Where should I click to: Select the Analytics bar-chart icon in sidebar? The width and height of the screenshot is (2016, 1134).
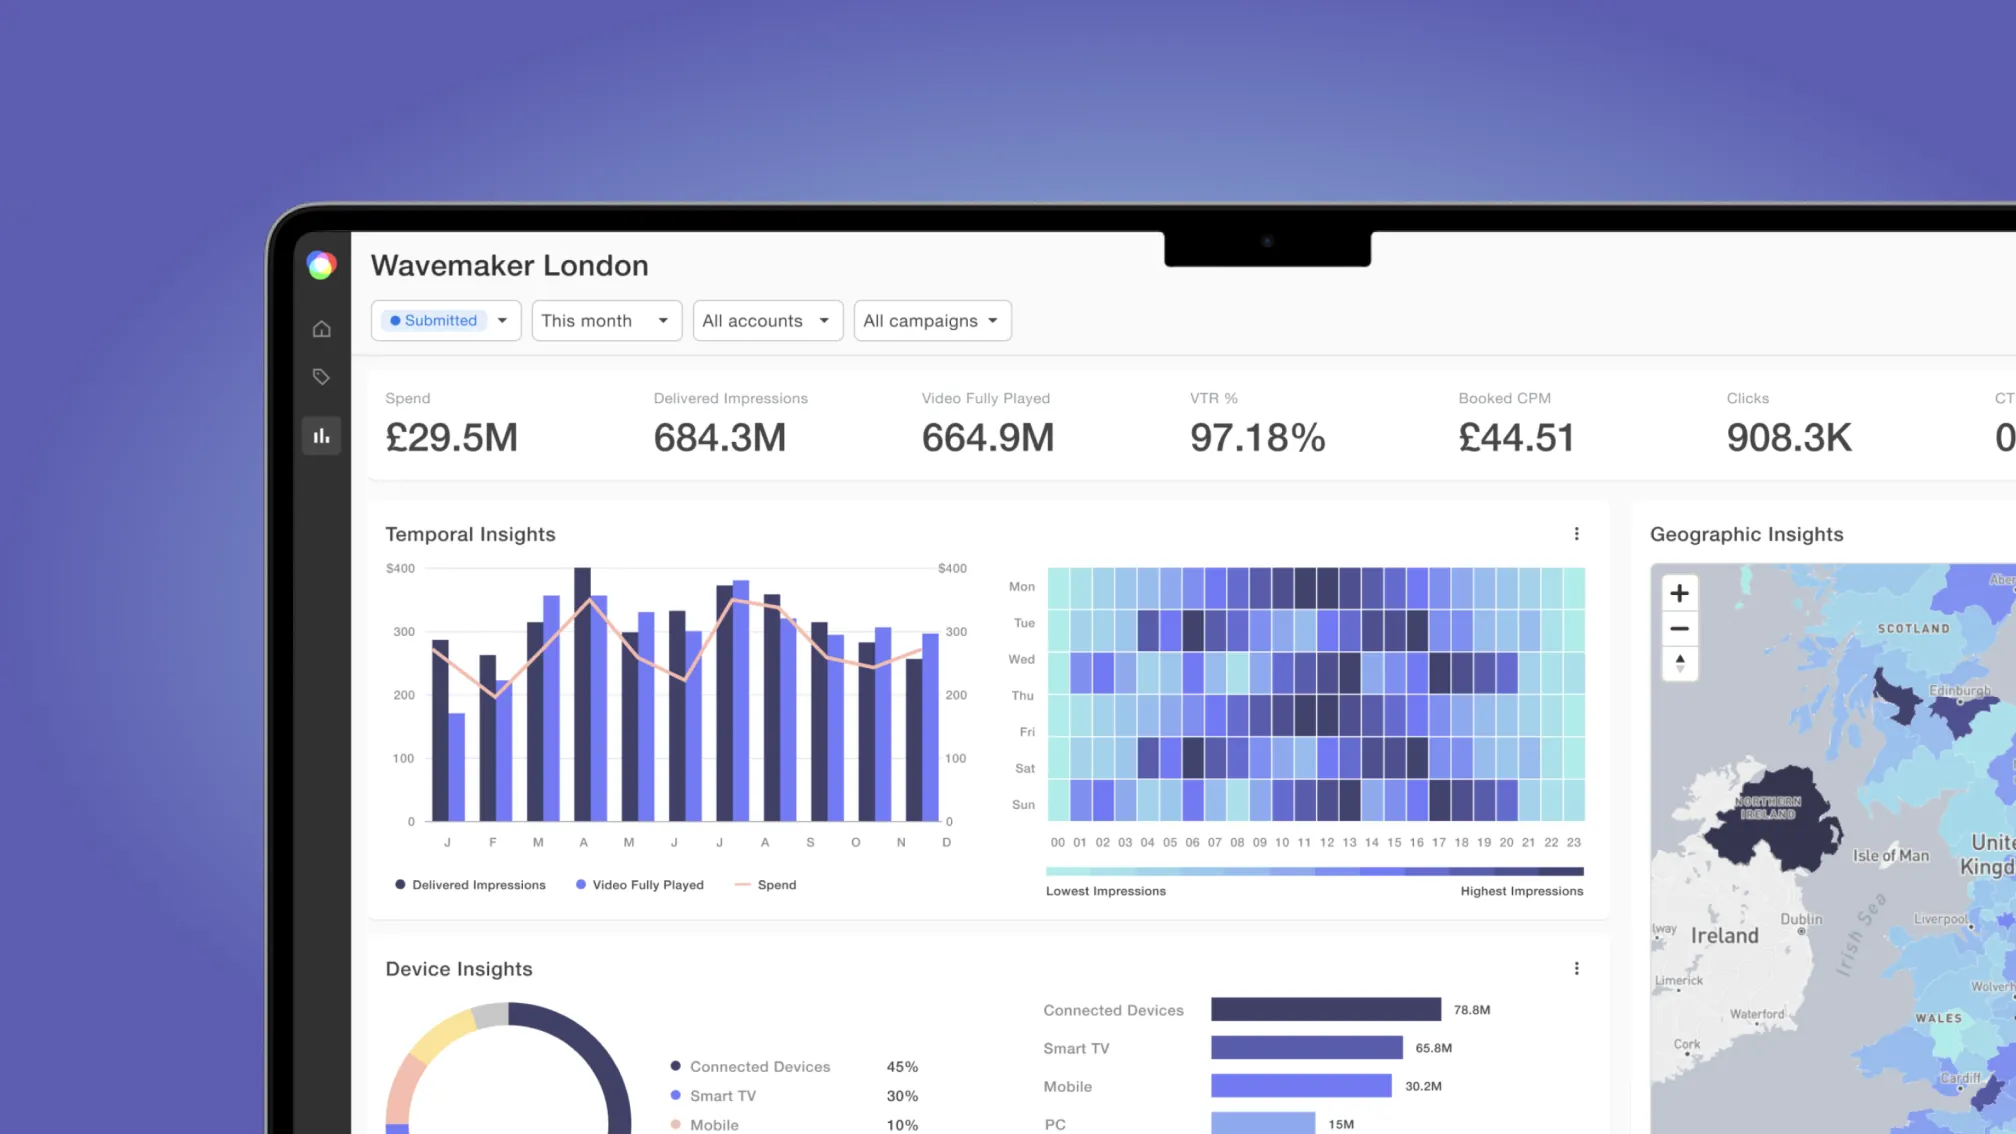click(x=321, y=435)
